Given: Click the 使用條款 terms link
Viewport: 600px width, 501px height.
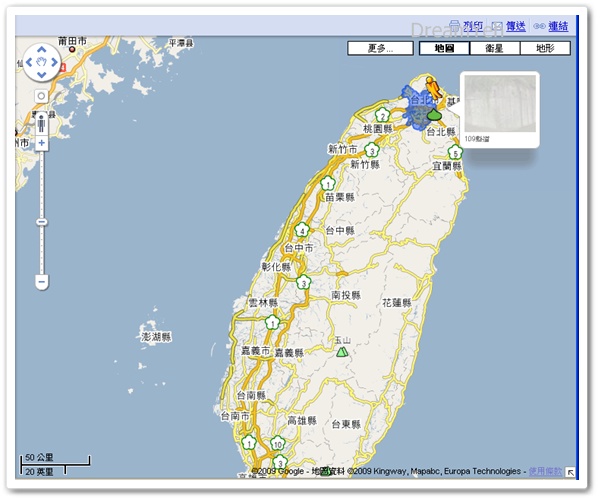Looking at the screenshot, I should pos(545,471).
